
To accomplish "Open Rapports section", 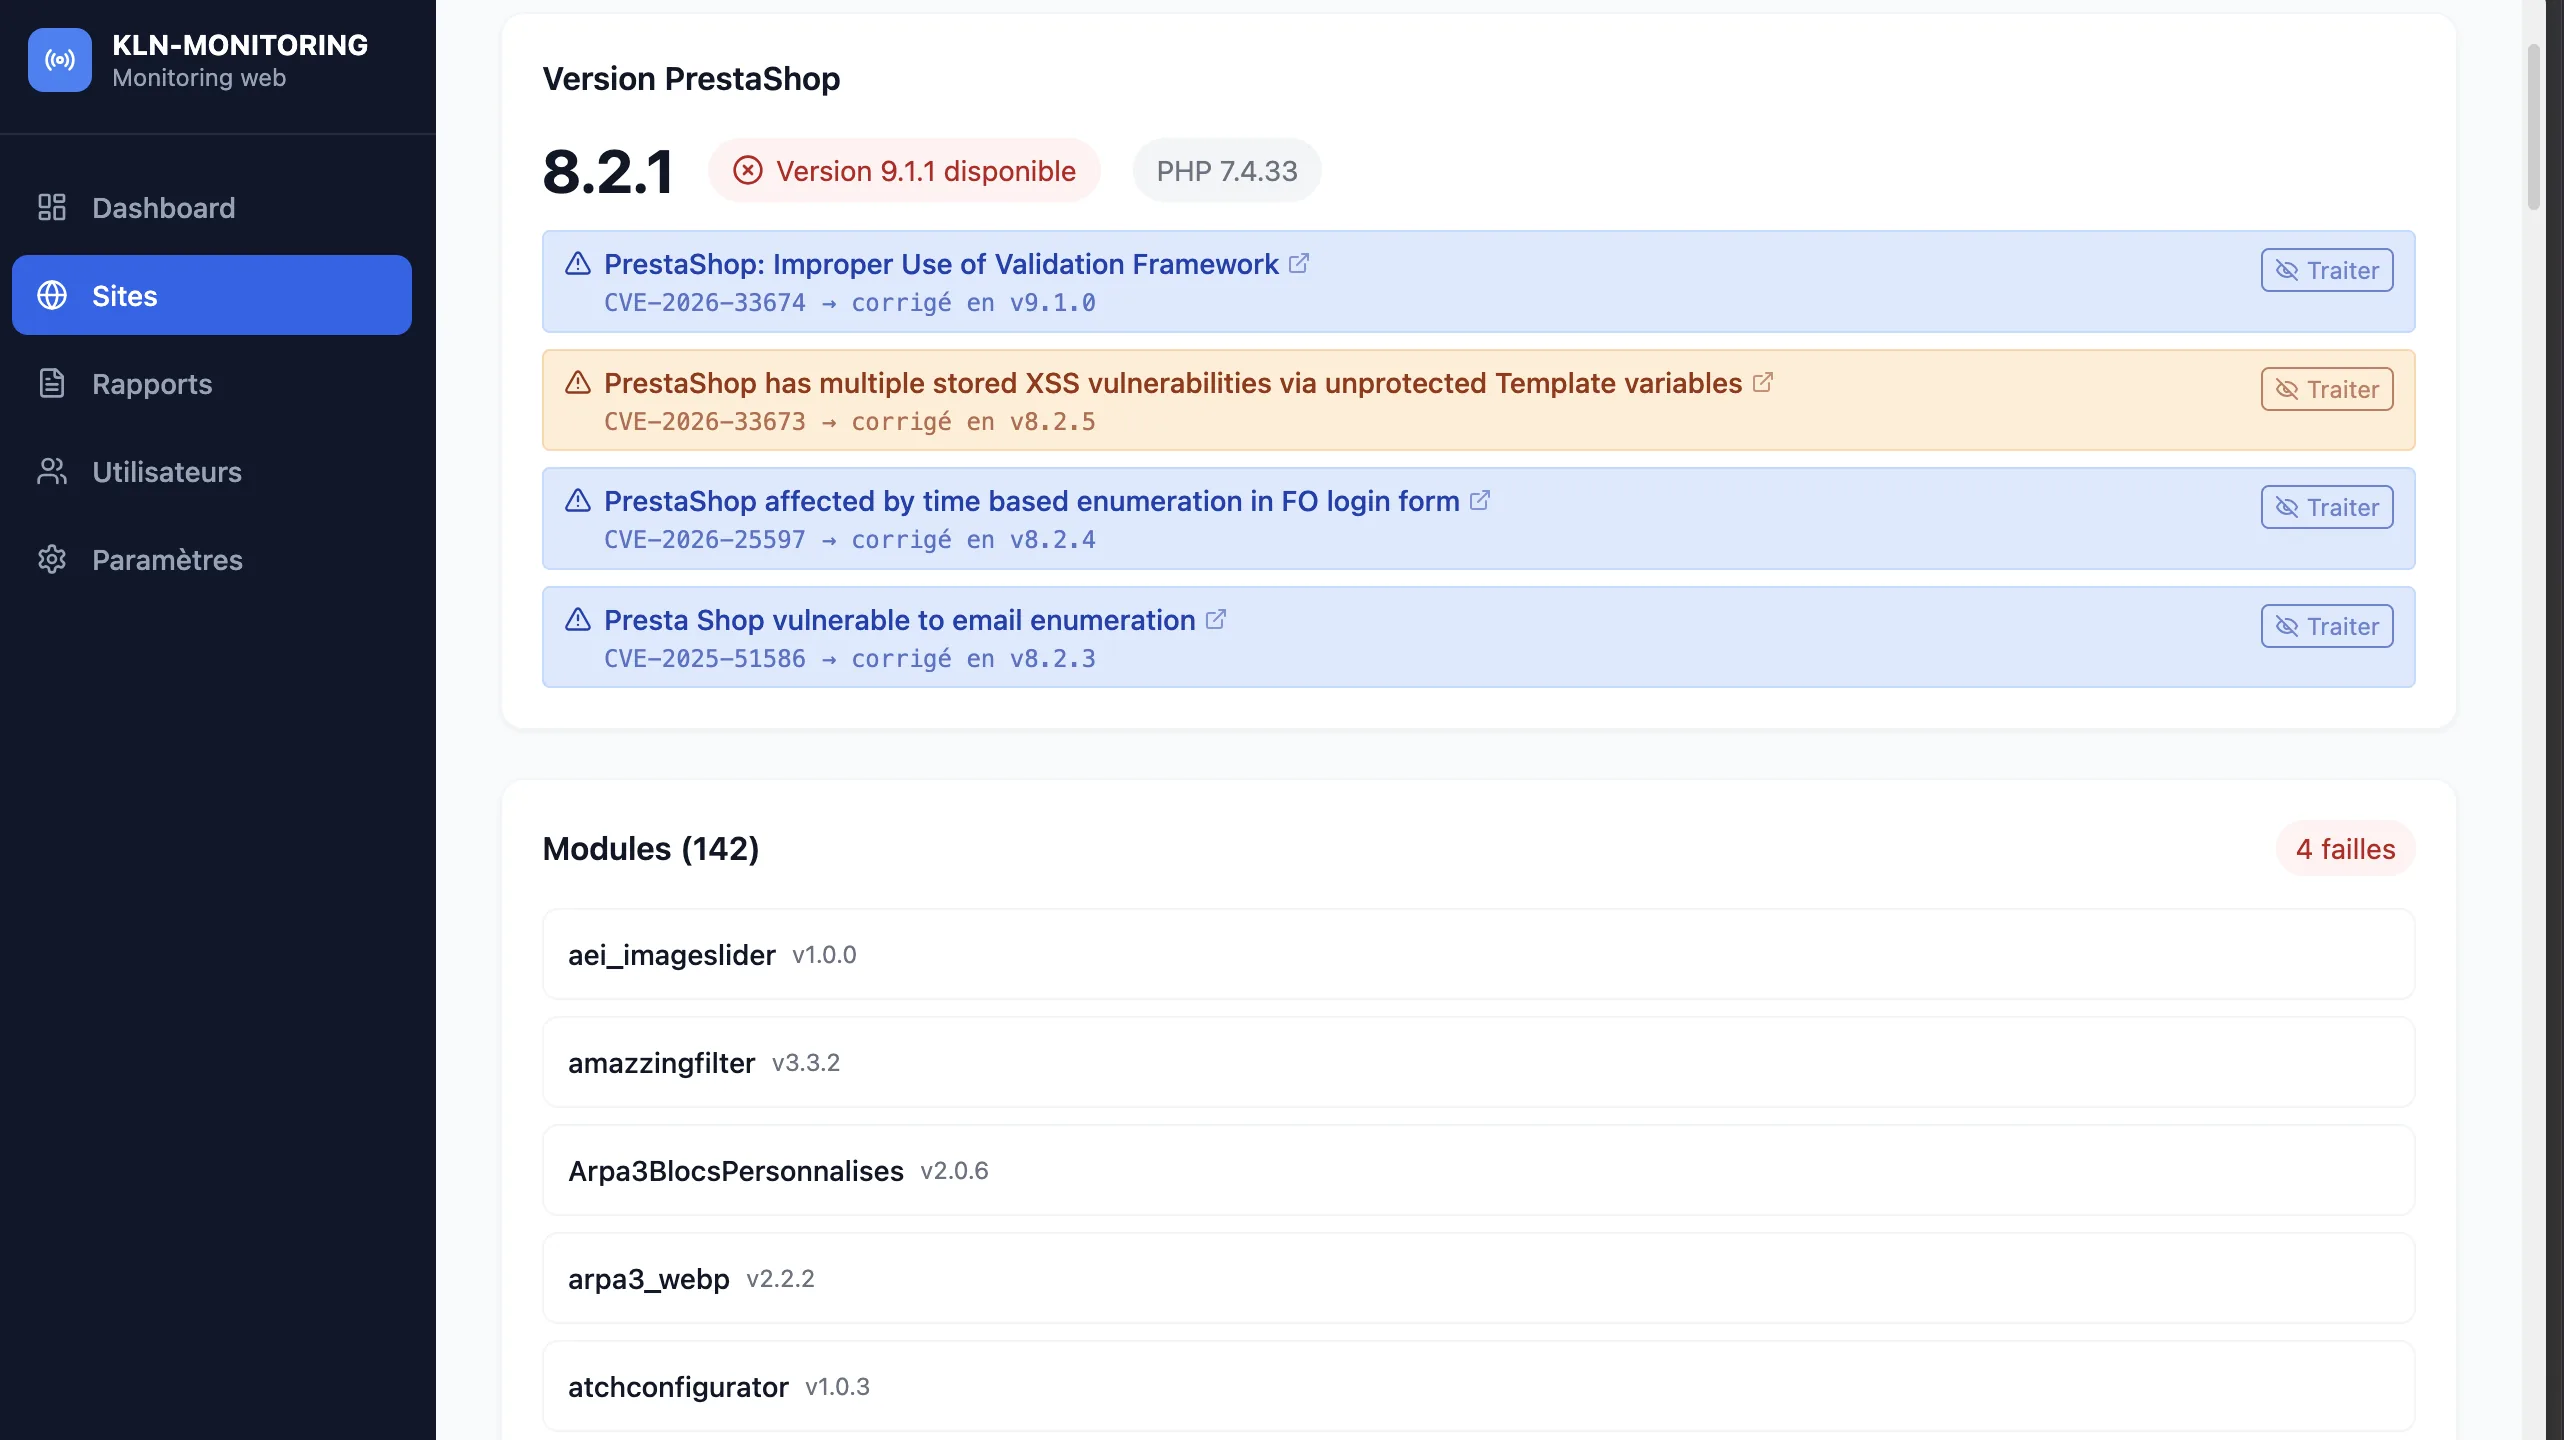I will pyautogui.click(x=212, y=383).
